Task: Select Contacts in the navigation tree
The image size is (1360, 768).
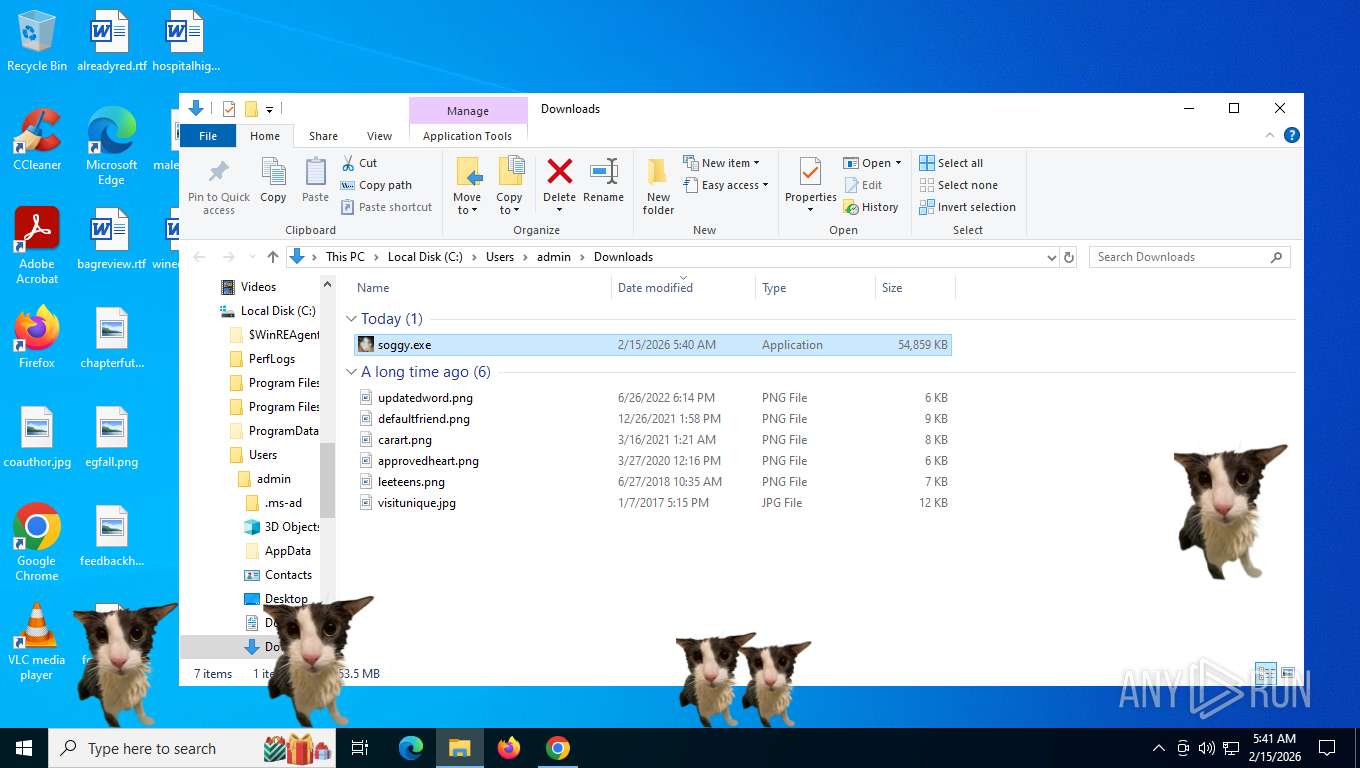Action: coord(288,575)
